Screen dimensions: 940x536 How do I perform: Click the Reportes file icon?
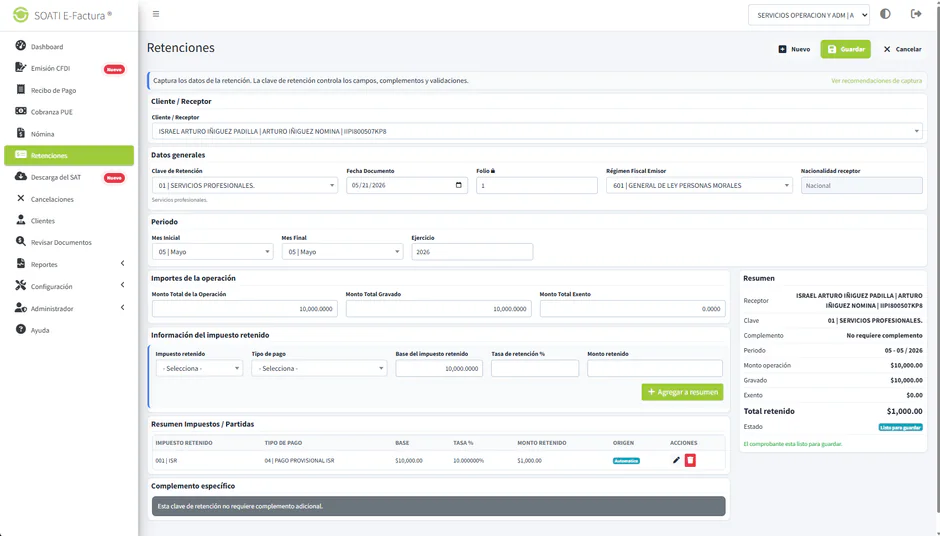[x=20, y=263]
